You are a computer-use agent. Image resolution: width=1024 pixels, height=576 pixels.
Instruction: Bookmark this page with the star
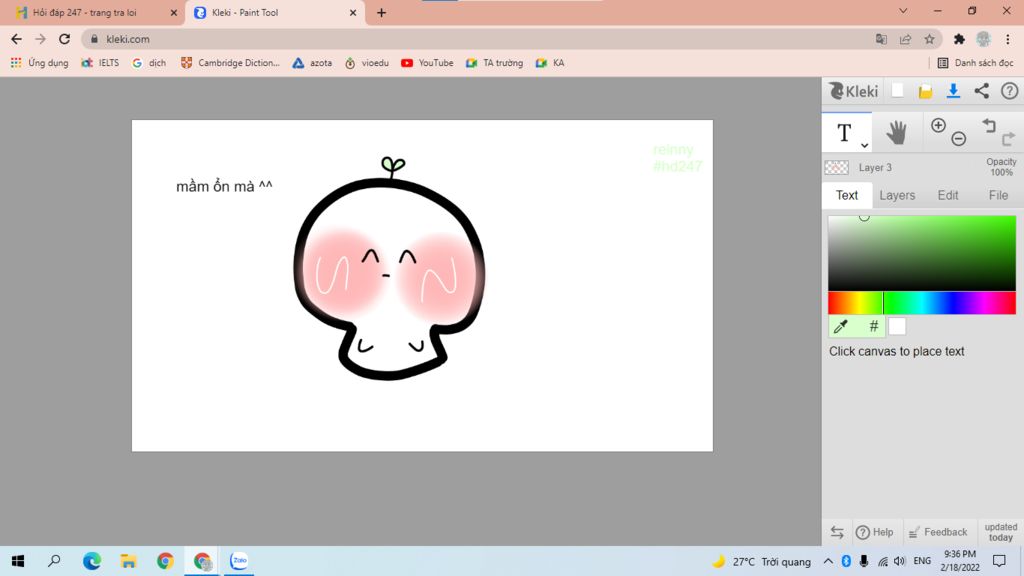[929, 39]
